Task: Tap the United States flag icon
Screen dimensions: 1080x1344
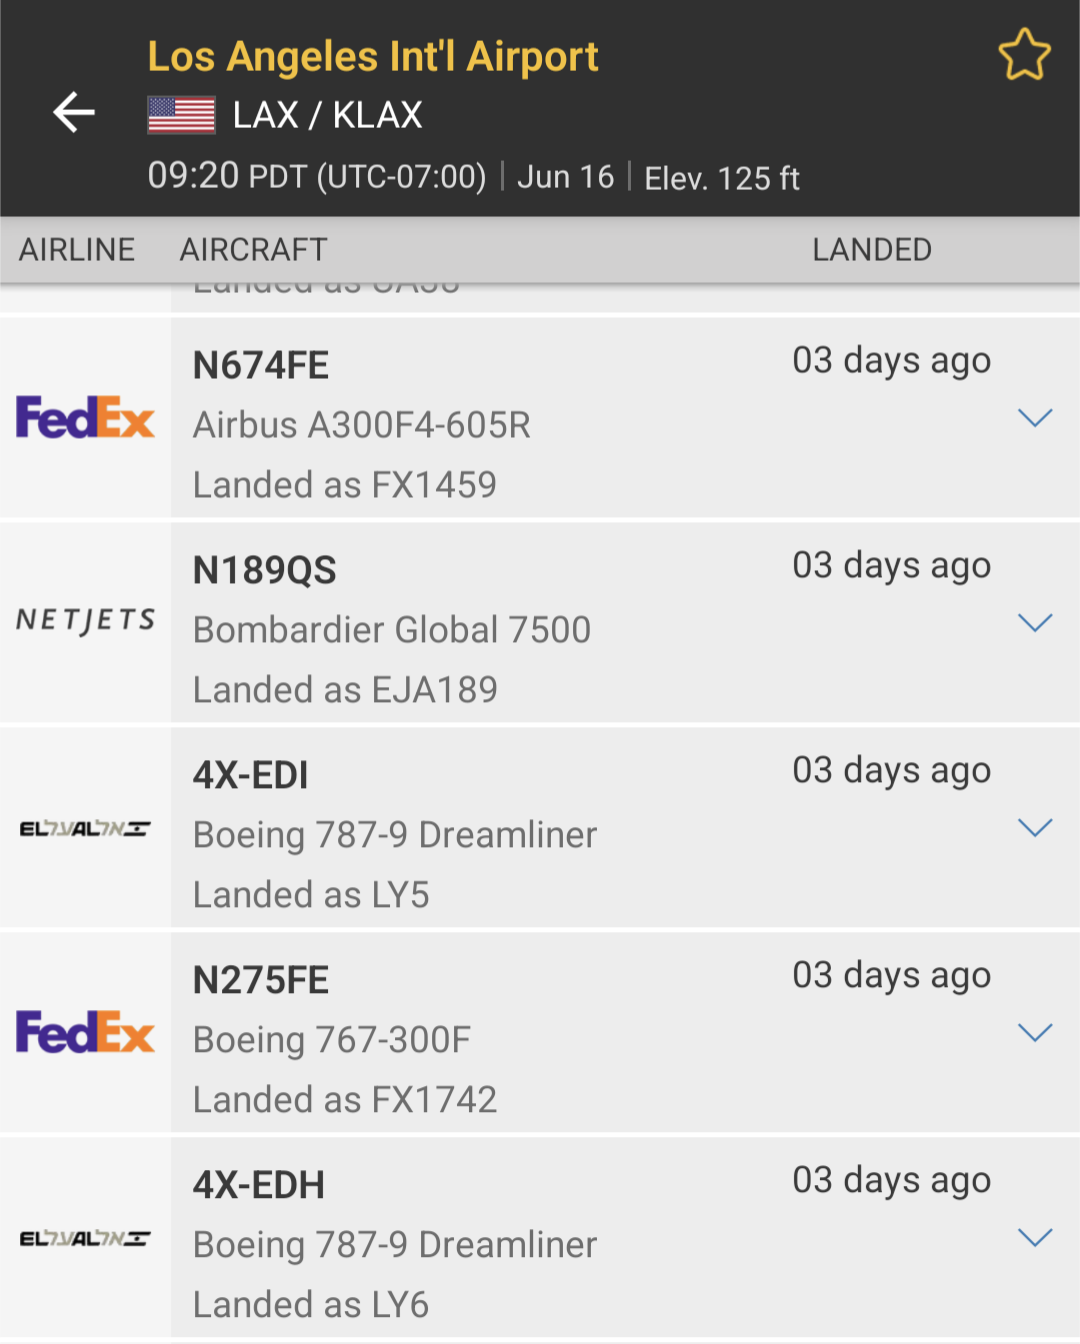Action: point(181,115)
